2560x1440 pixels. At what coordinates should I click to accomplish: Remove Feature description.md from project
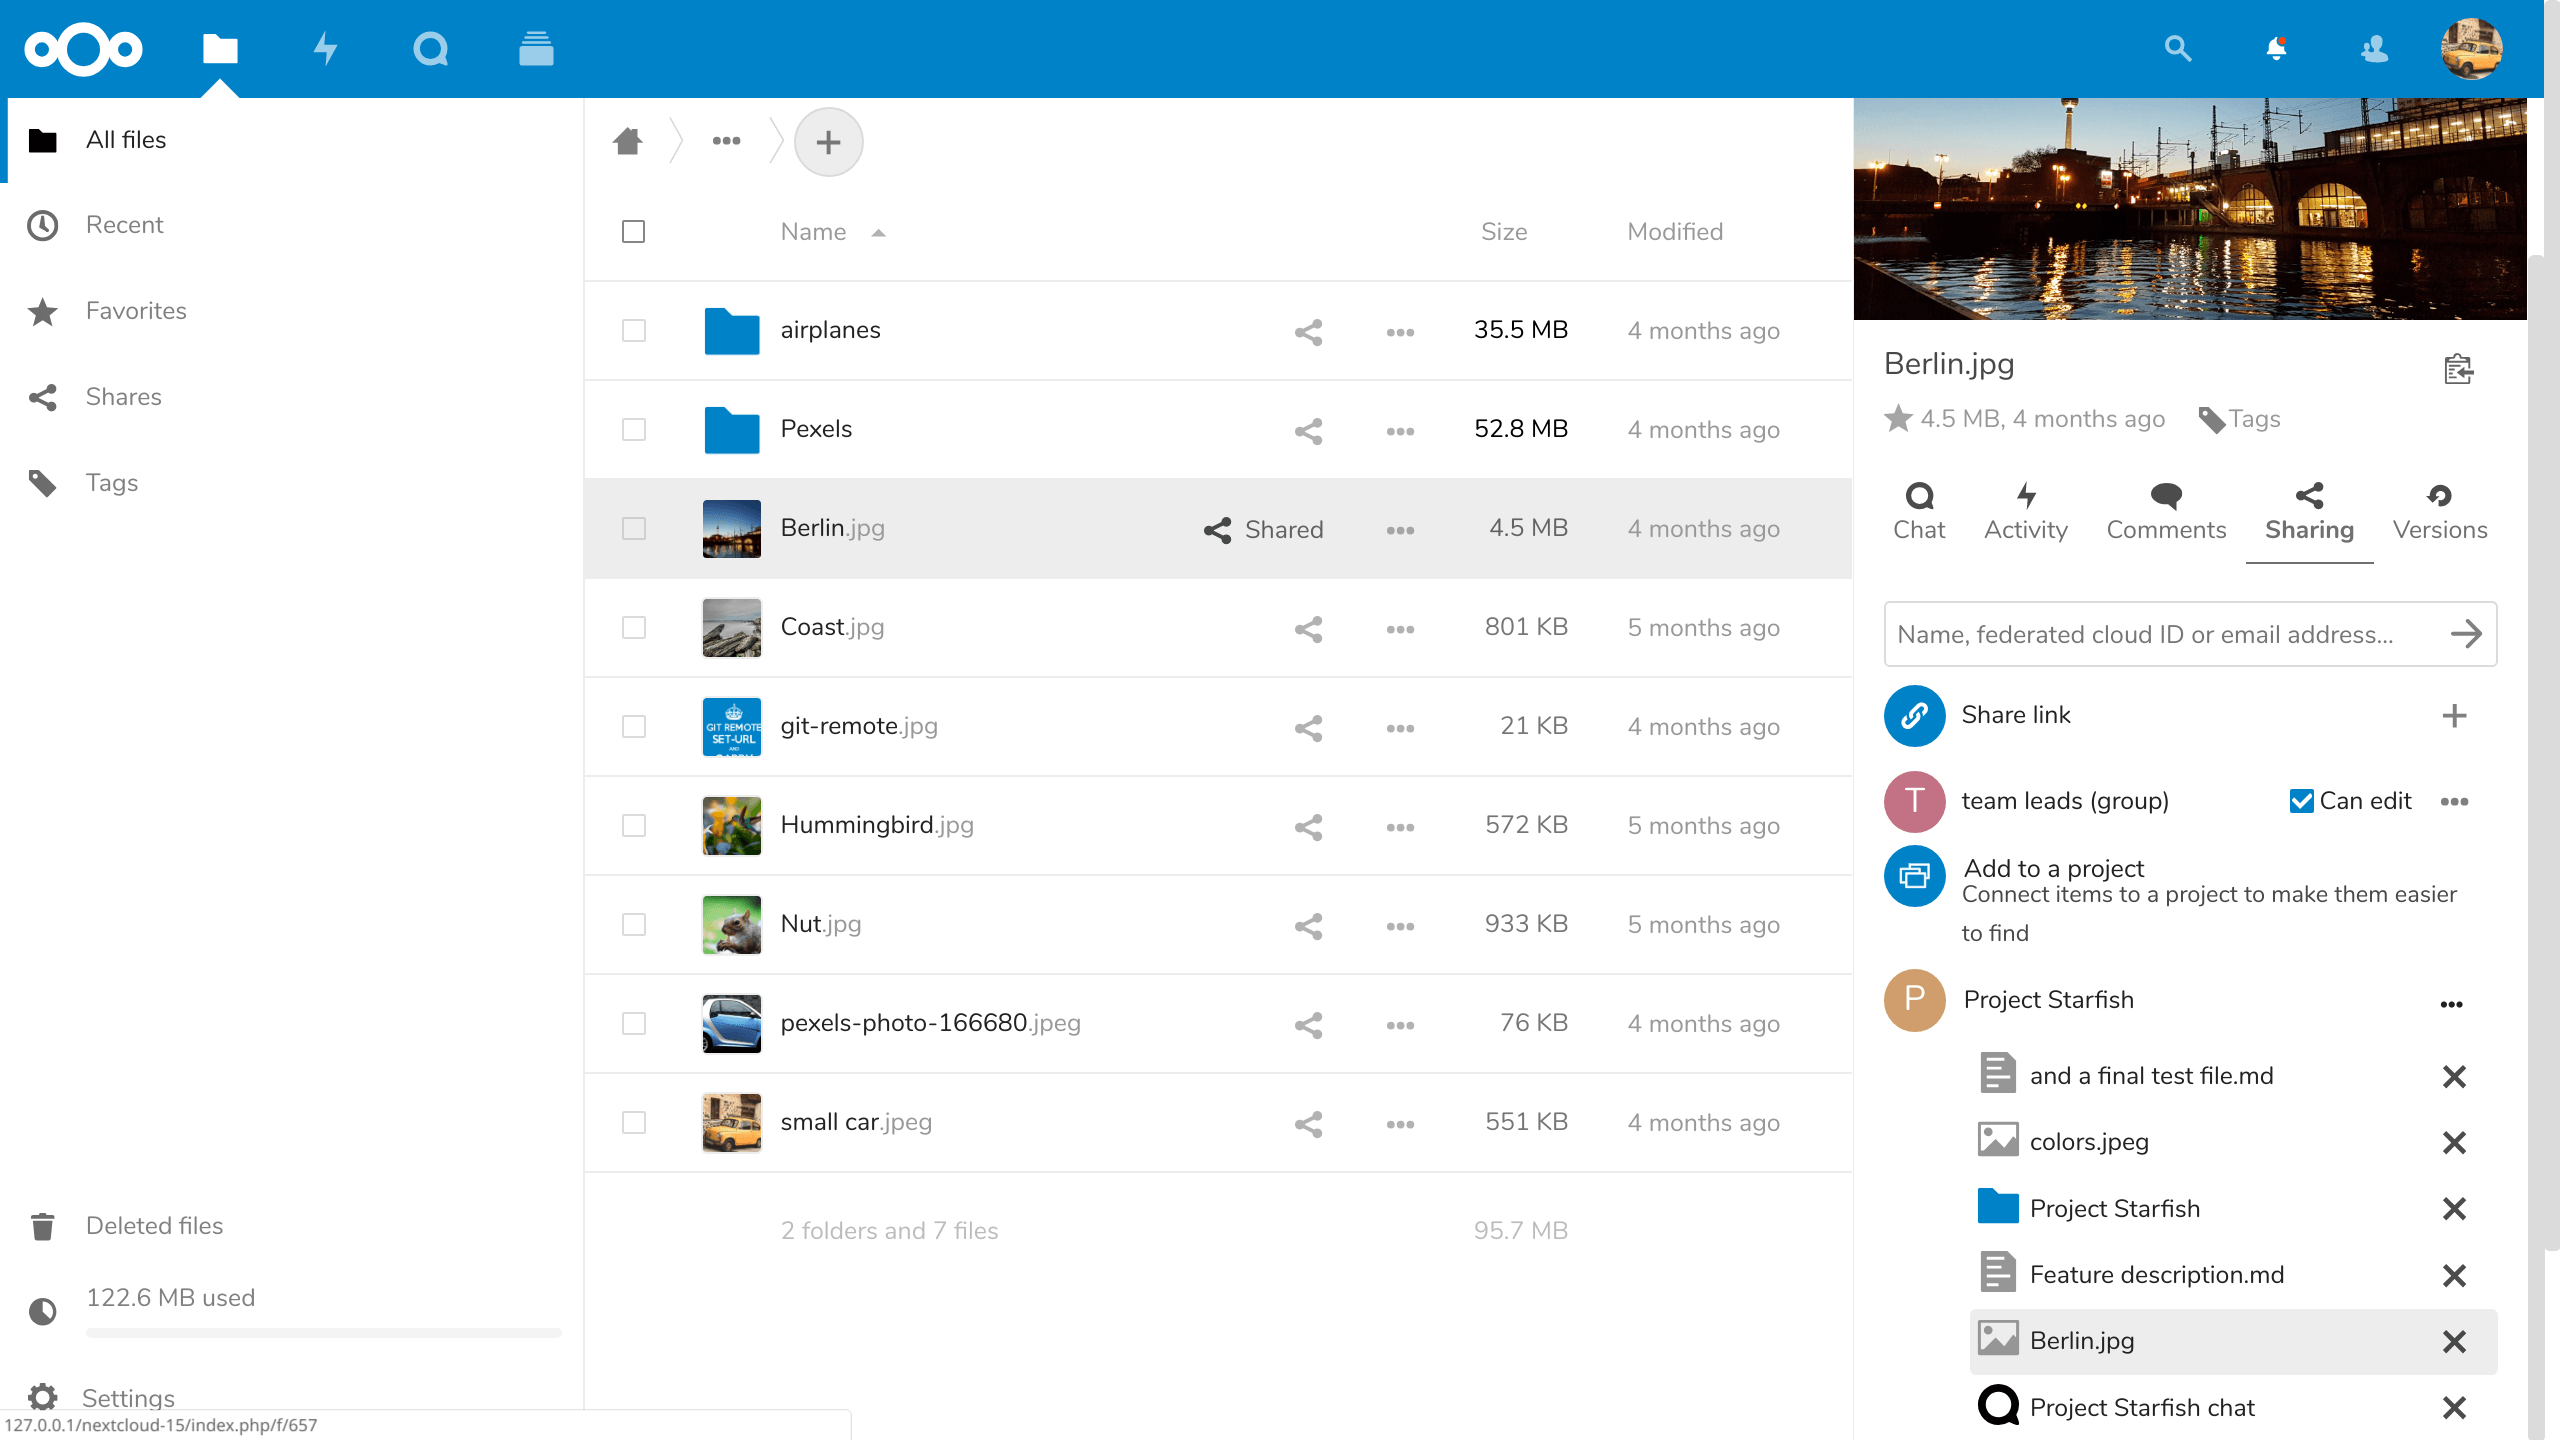click(2454, 1276)
